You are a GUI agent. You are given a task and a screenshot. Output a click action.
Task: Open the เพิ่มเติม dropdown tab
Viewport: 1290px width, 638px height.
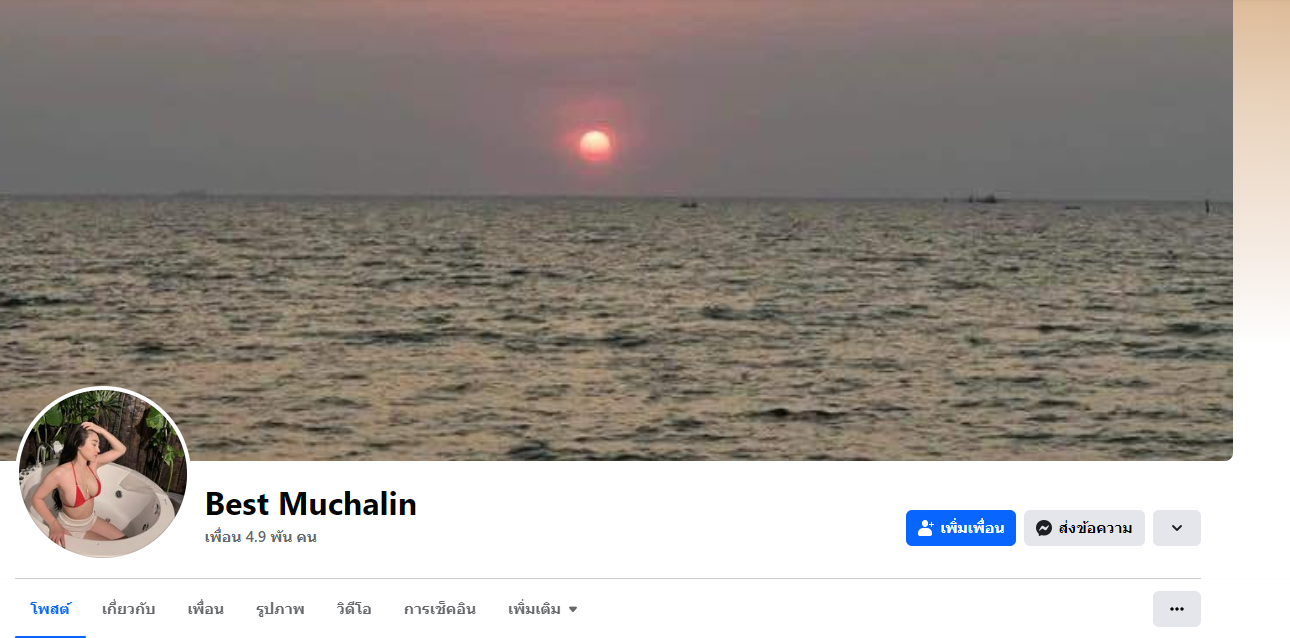click(543, 609)
